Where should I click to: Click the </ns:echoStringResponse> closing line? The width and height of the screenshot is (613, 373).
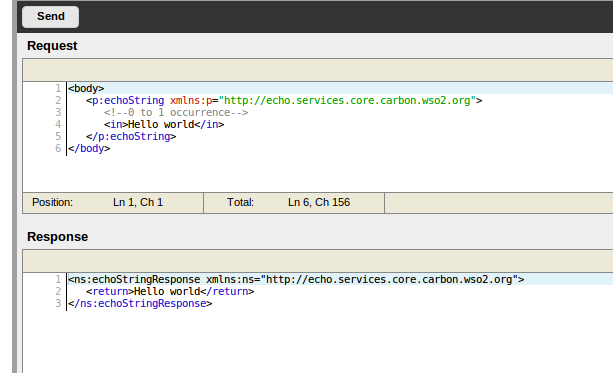point(140,303)
